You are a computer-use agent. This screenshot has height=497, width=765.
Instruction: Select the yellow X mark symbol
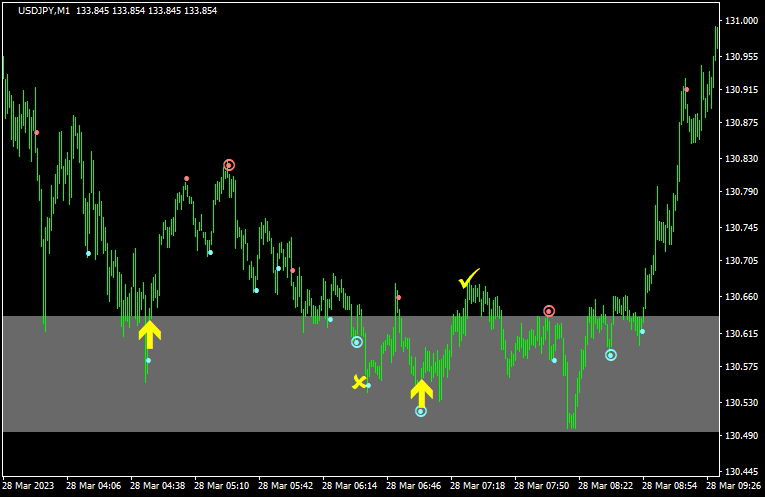click(358, 381)
